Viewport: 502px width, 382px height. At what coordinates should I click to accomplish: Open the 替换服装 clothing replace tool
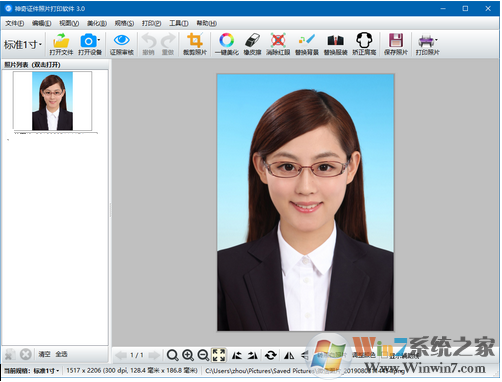tap(336, 44)
